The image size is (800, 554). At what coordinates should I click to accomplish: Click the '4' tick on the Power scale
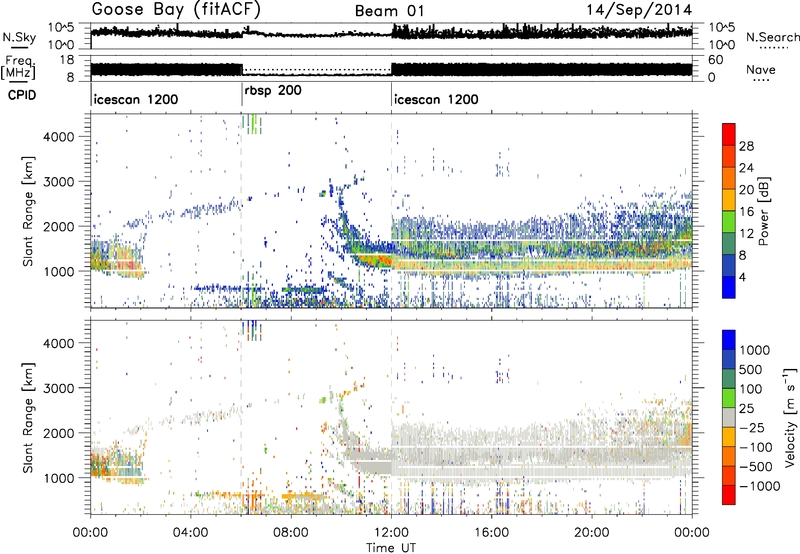click(x=742, y=278)
